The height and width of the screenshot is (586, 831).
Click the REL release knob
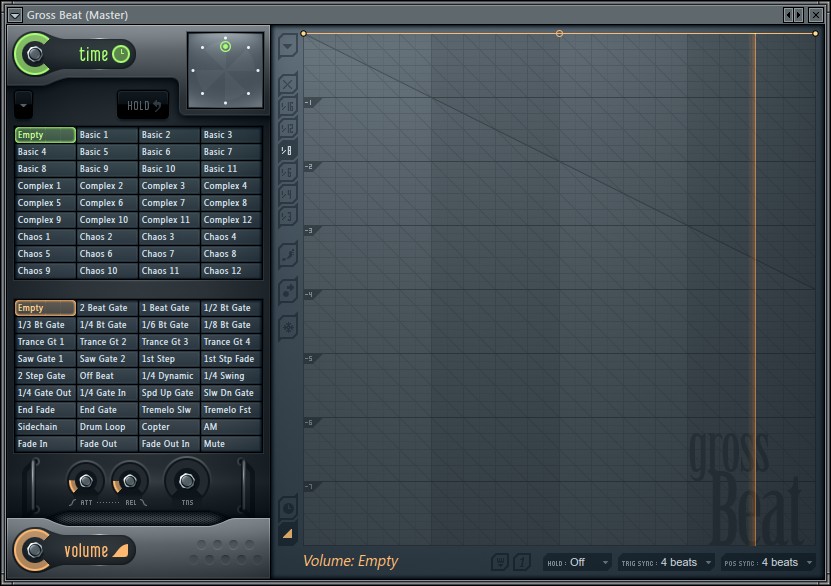click(x=129, y=481)
